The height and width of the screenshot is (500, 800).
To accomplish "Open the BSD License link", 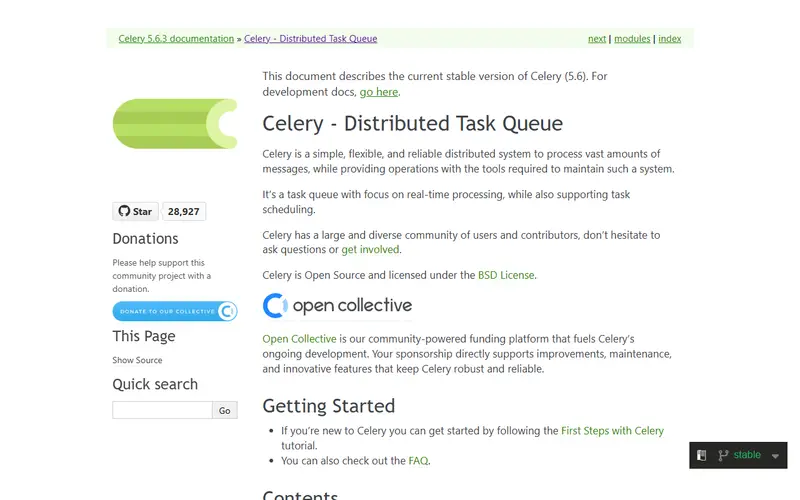I will coord(506,275).
